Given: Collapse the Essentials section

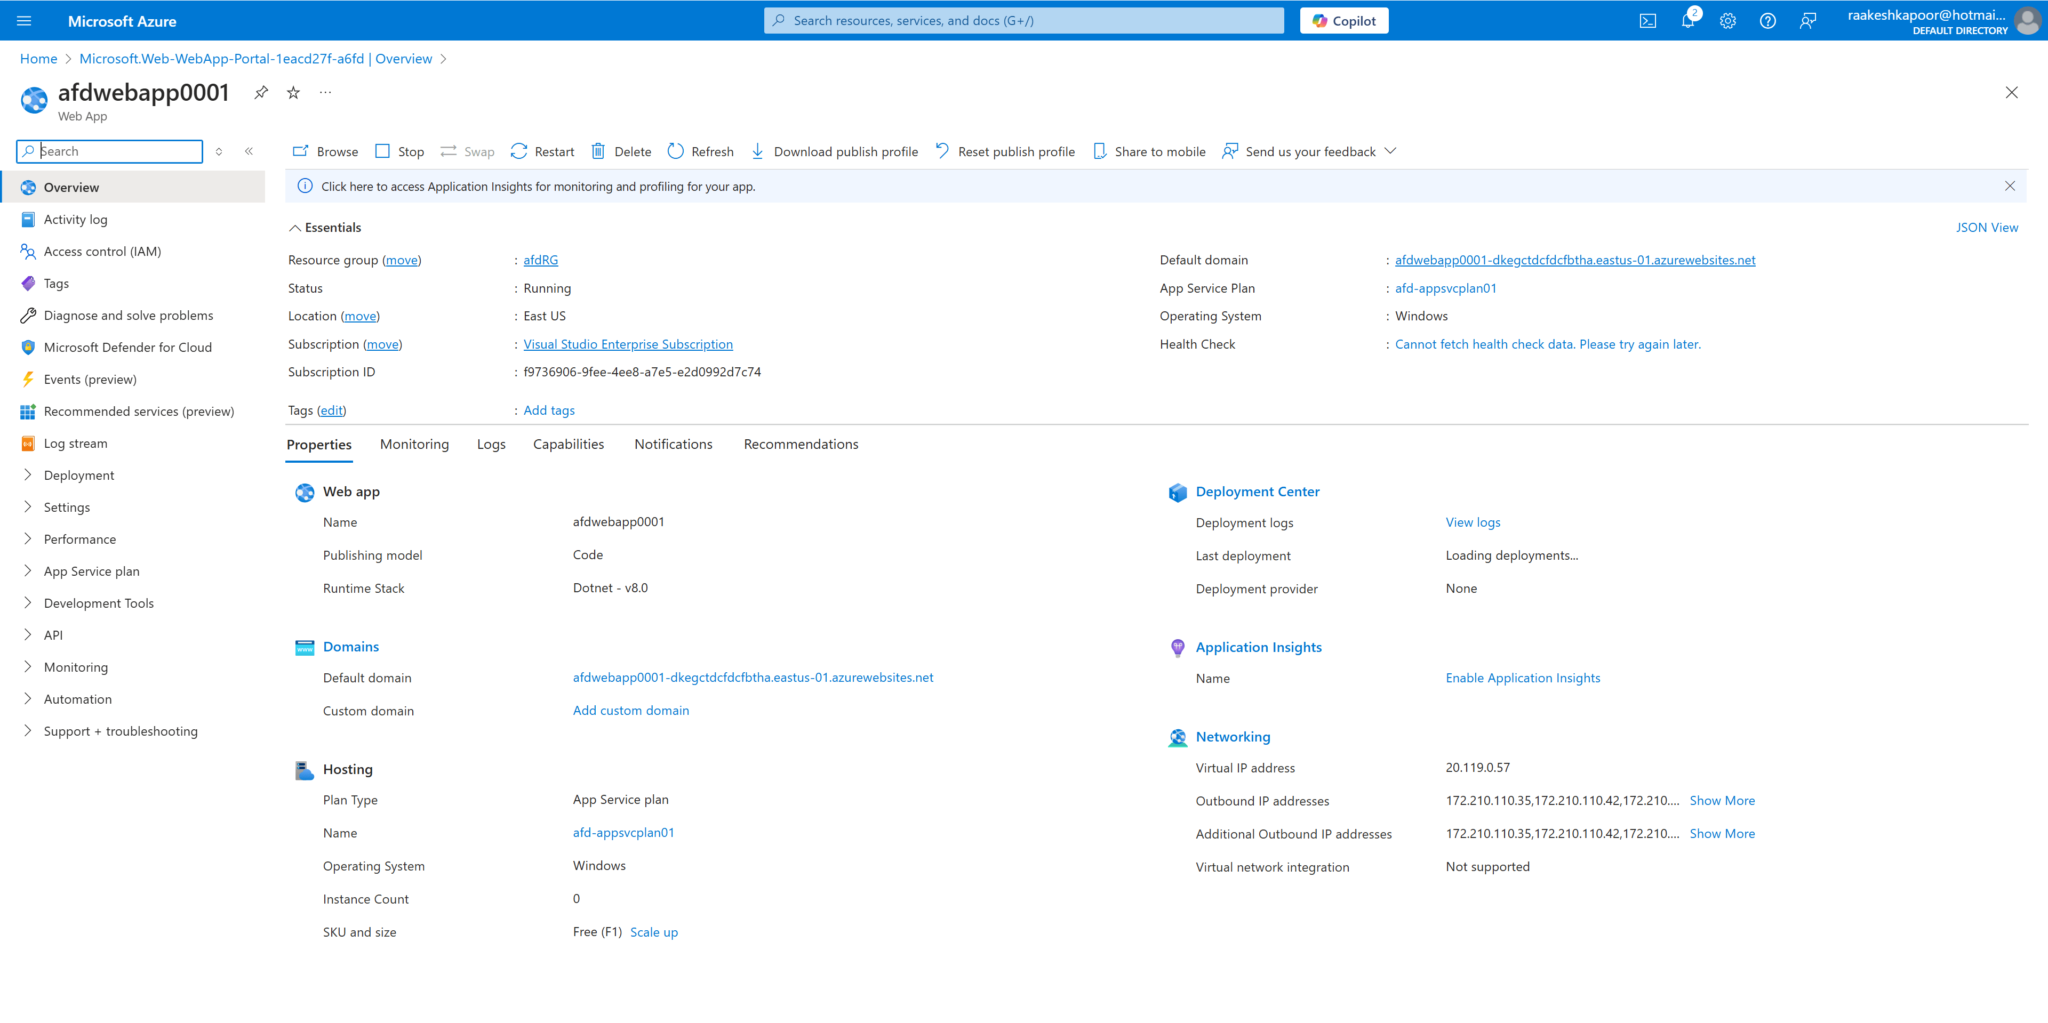Looking at the screenshot, I should coord(295,228).
